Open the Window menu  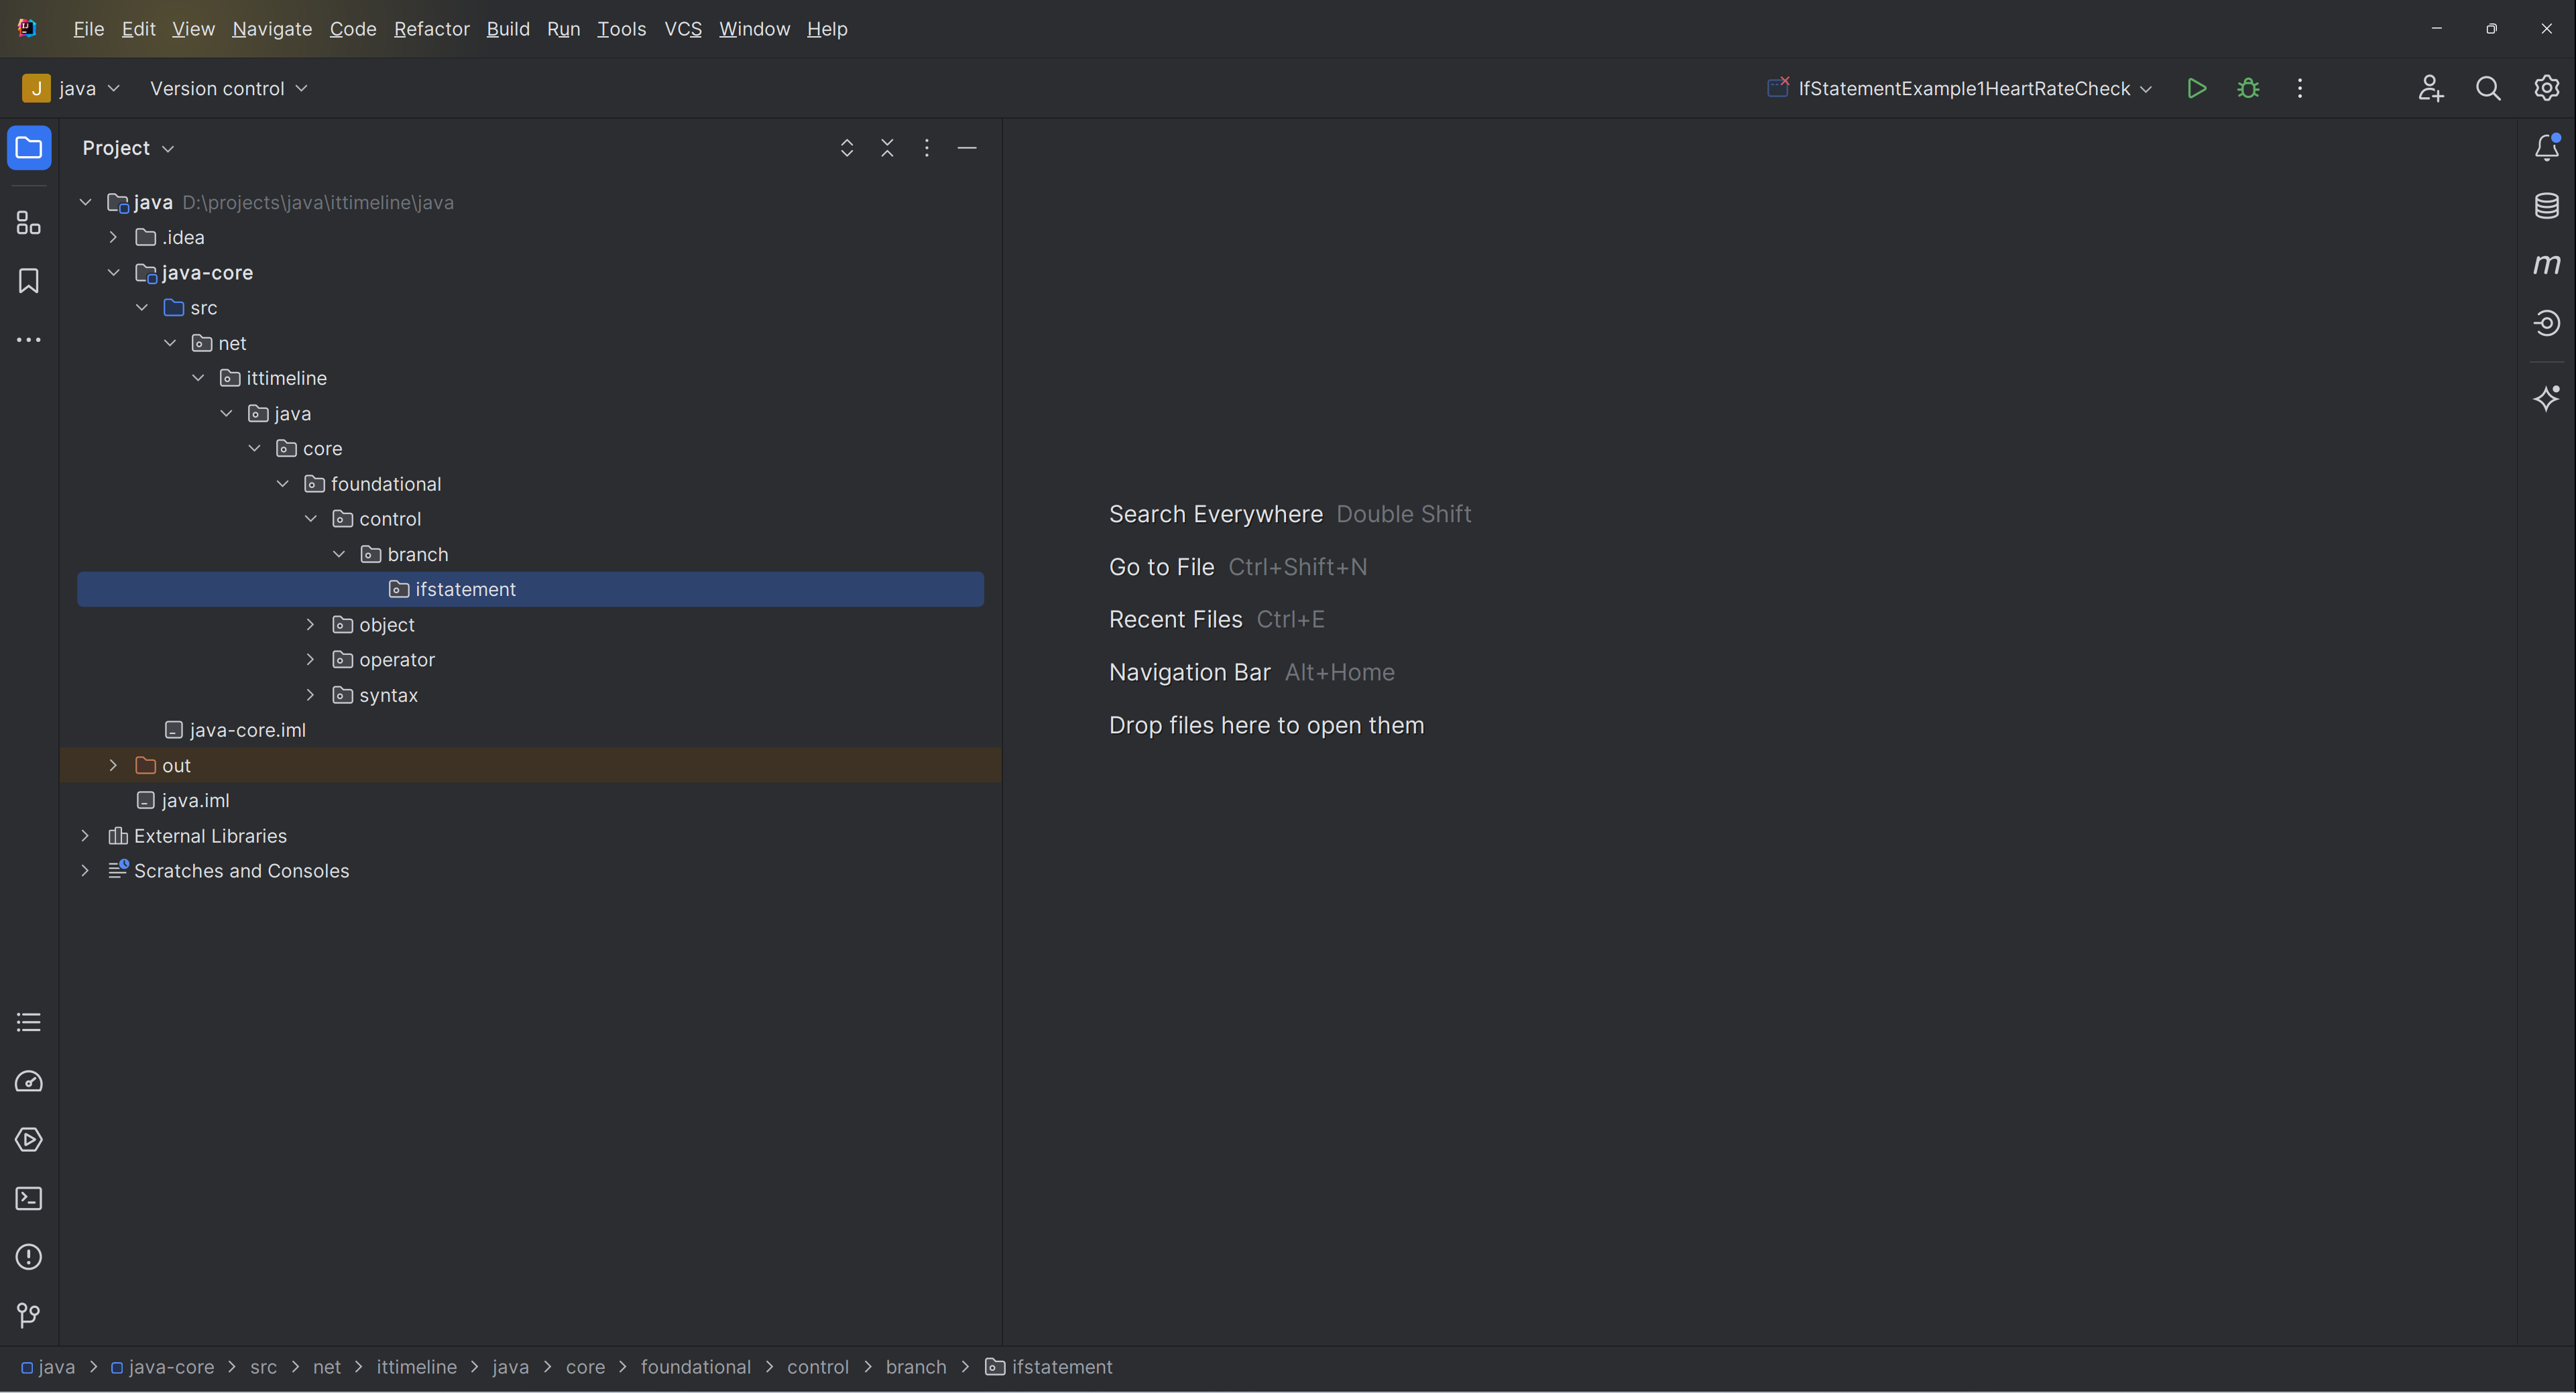point(754,29)
